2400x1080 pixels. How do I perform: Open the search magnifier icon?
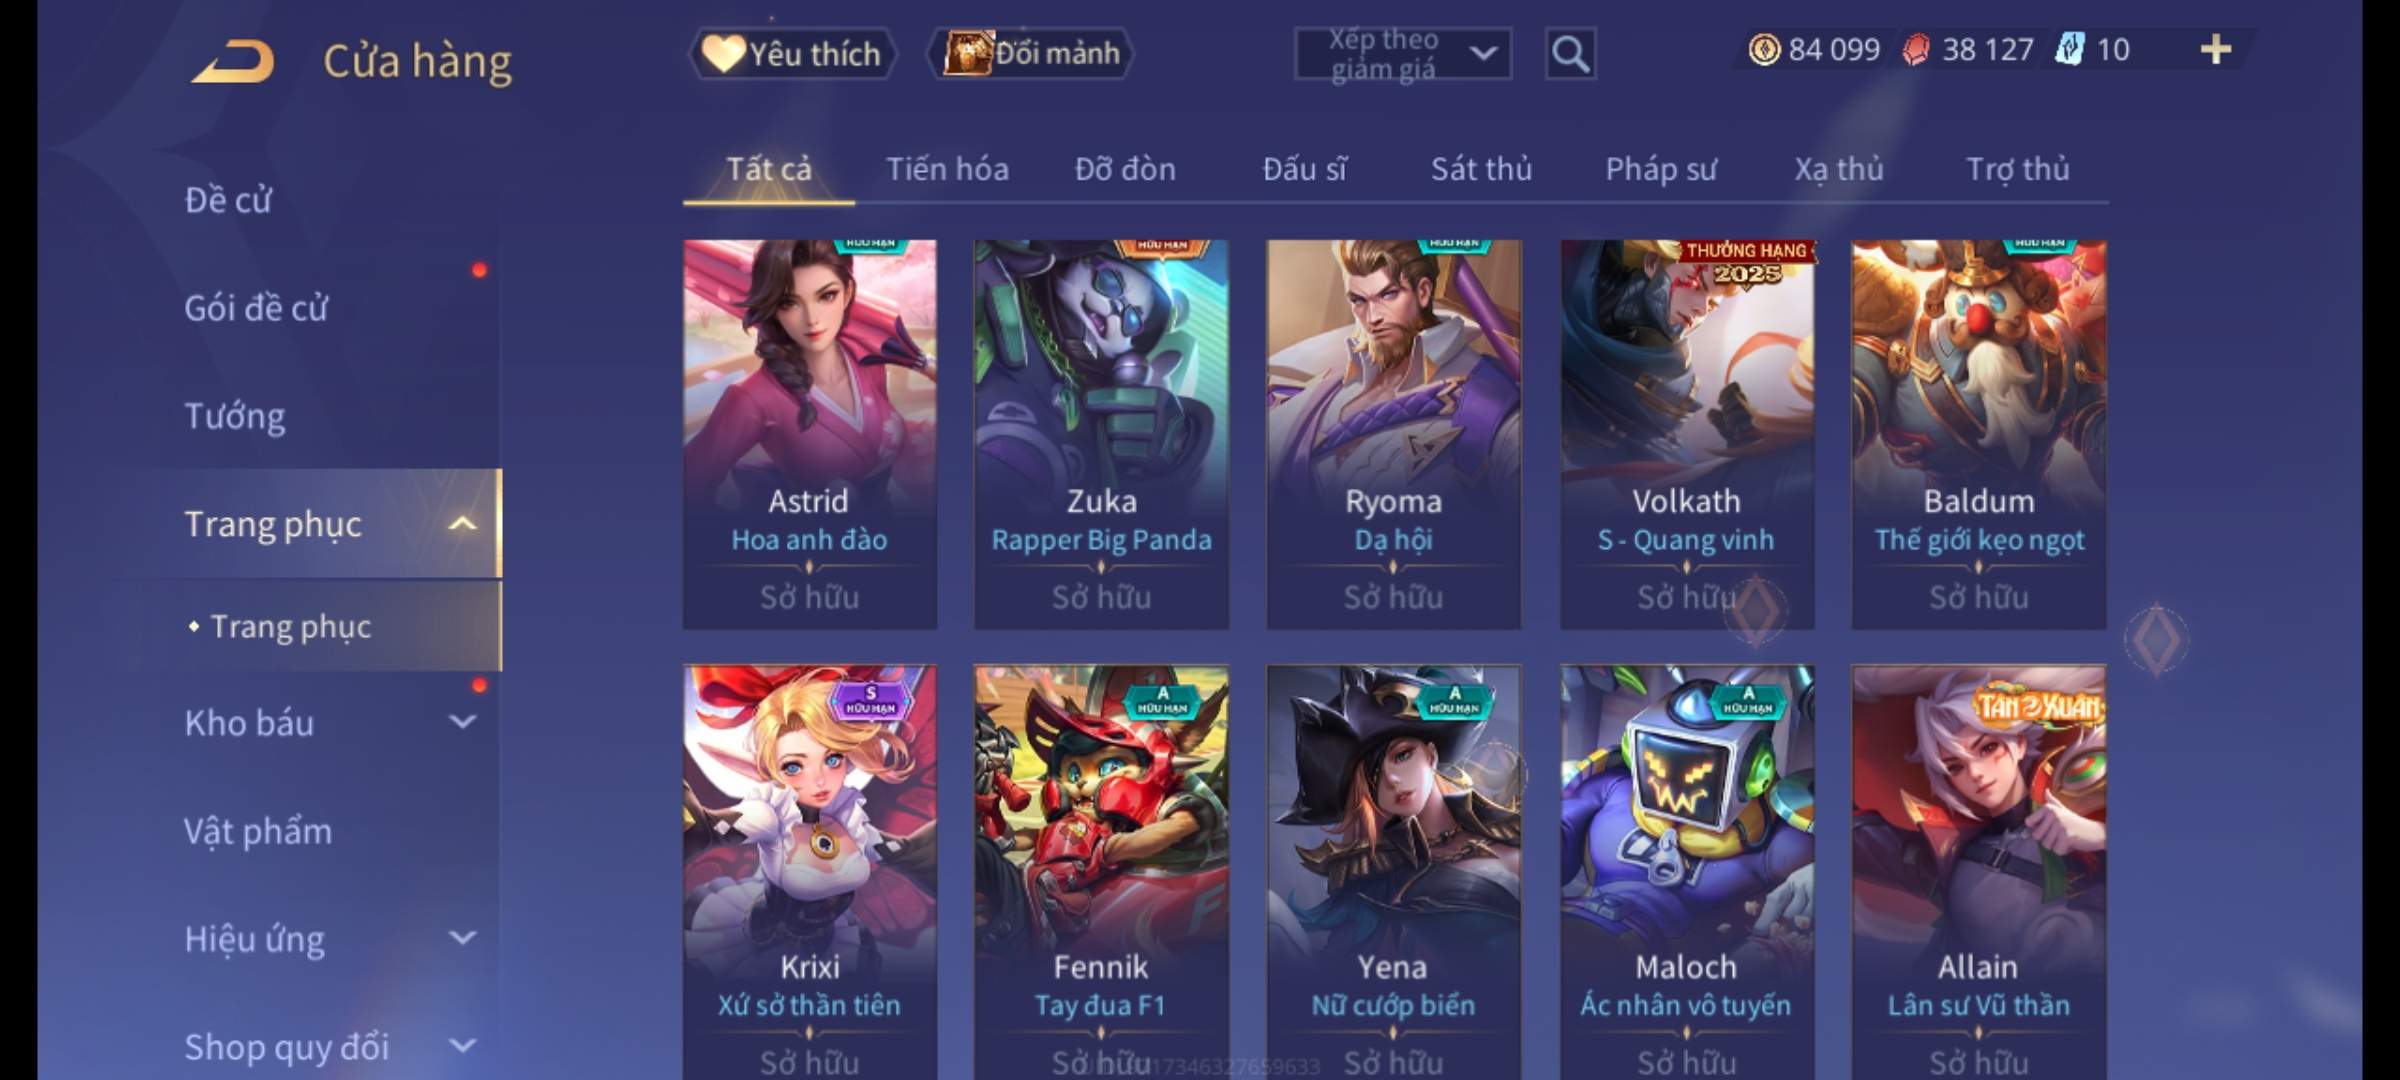(1570, 54)
